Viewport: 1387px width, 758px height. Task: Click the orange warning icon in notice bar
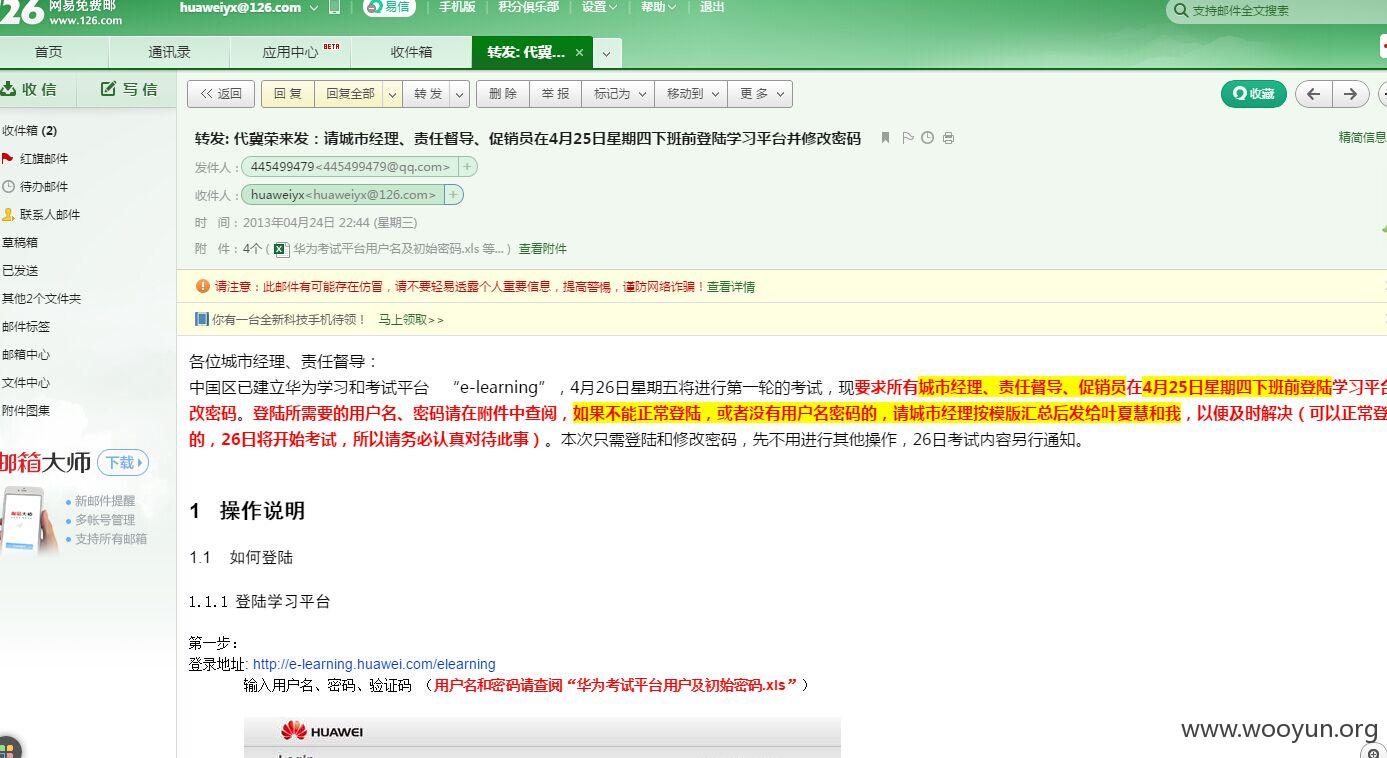coord(203,287)
